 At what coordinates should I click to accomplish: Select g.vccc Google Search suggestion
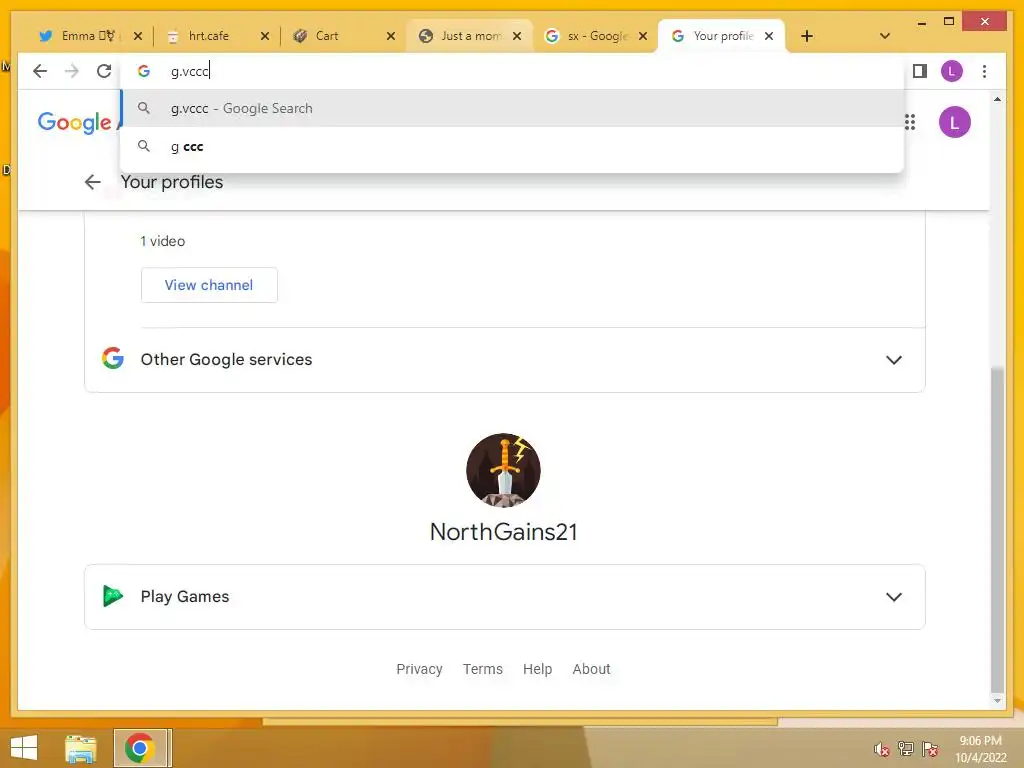tap(512, 108)
